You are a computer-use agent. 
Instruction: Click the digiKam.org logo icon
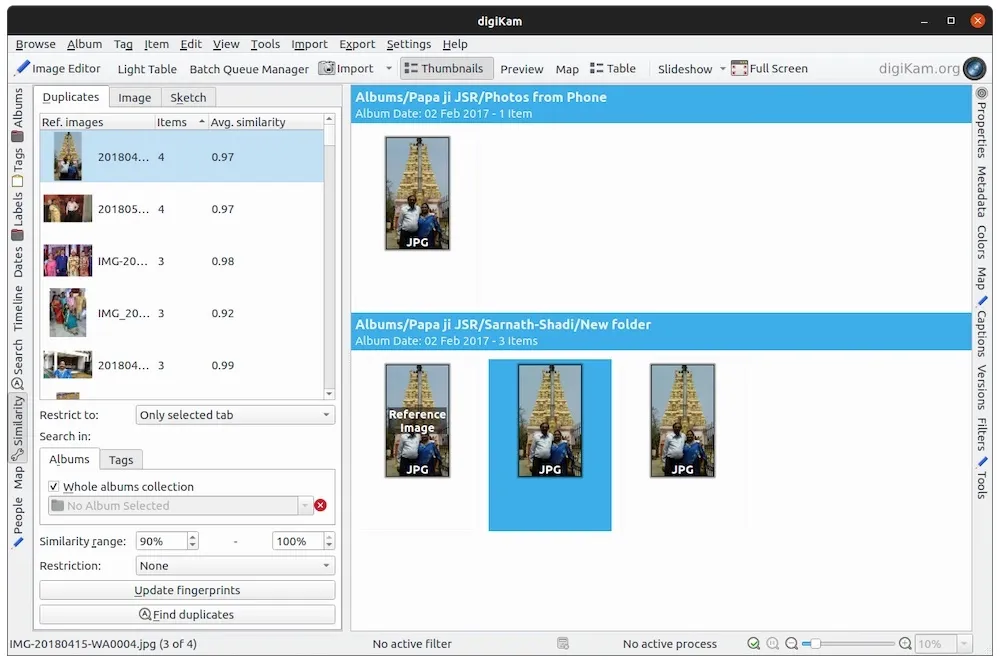[x=973, y=69]
